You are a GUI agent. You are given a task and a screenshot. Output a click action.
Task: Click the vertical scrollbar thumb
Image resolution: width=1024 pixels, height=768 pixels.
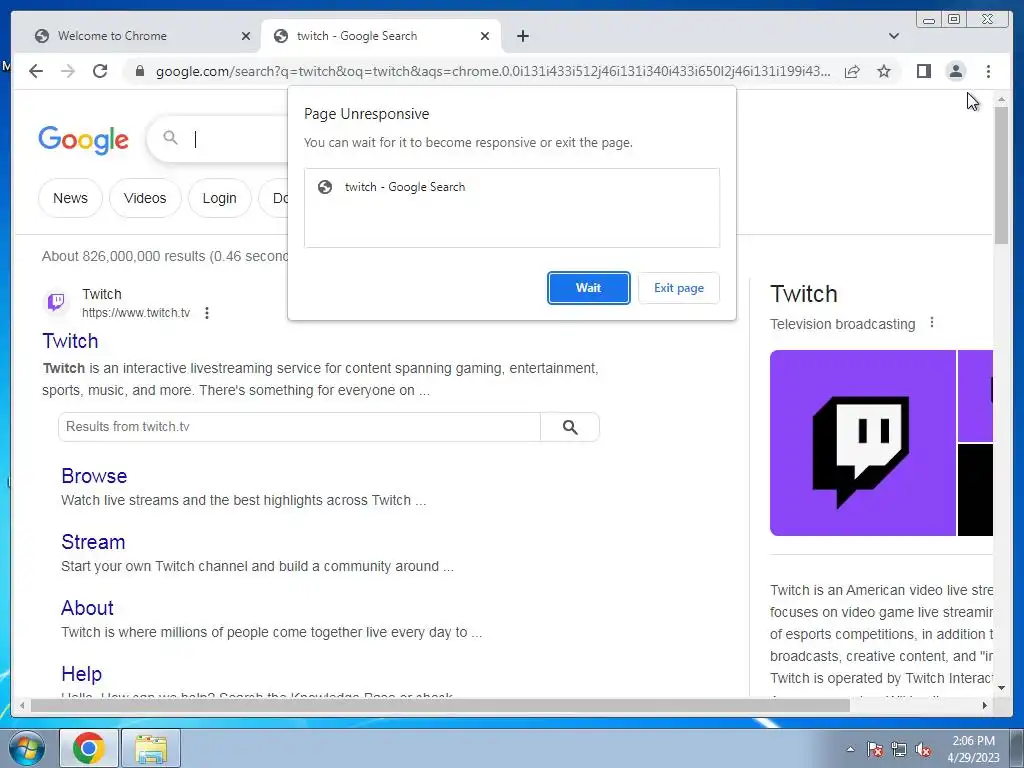pos(1001,175)
